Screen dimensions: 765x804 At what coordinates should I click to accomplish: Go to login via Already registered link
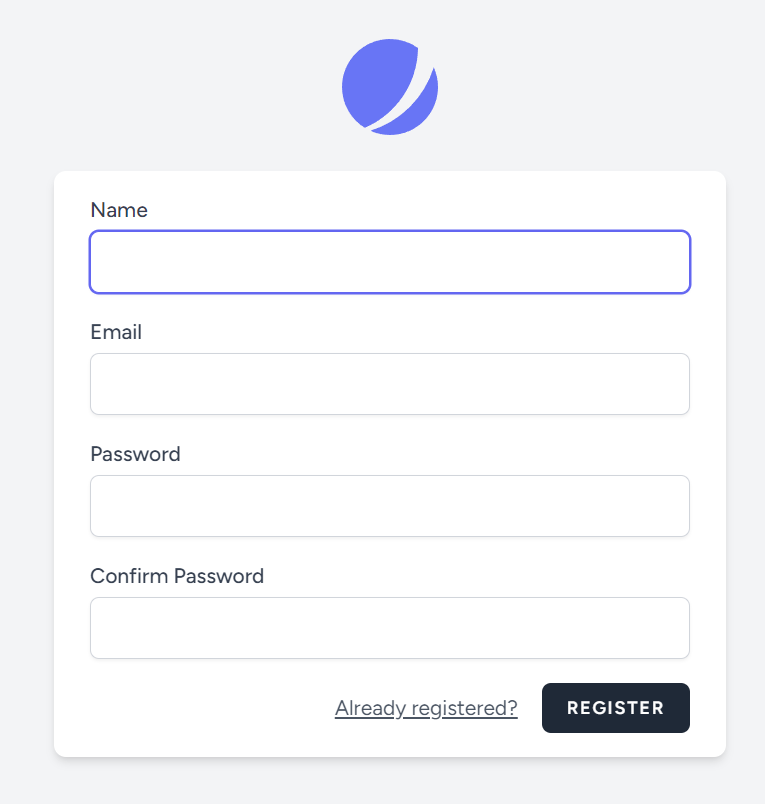pos(426,708)
